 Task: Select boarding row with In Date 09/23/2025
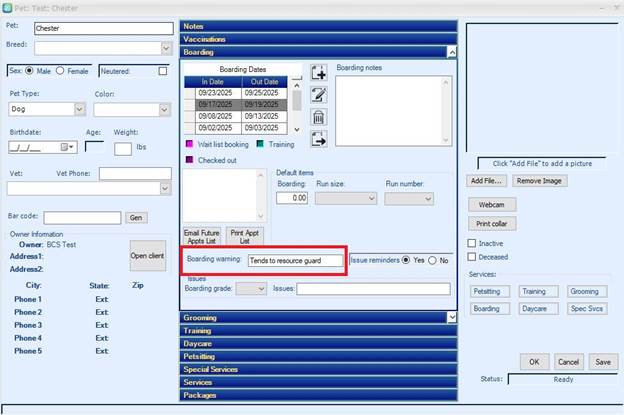236,93
